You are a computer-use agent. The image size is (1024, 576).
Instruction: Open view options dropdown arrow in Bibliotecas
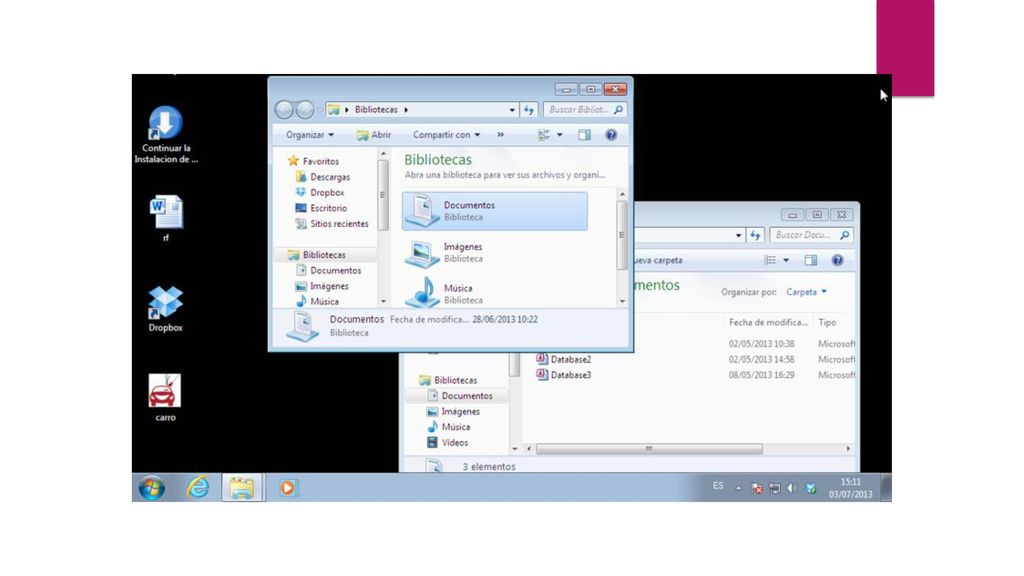(560, 135)
